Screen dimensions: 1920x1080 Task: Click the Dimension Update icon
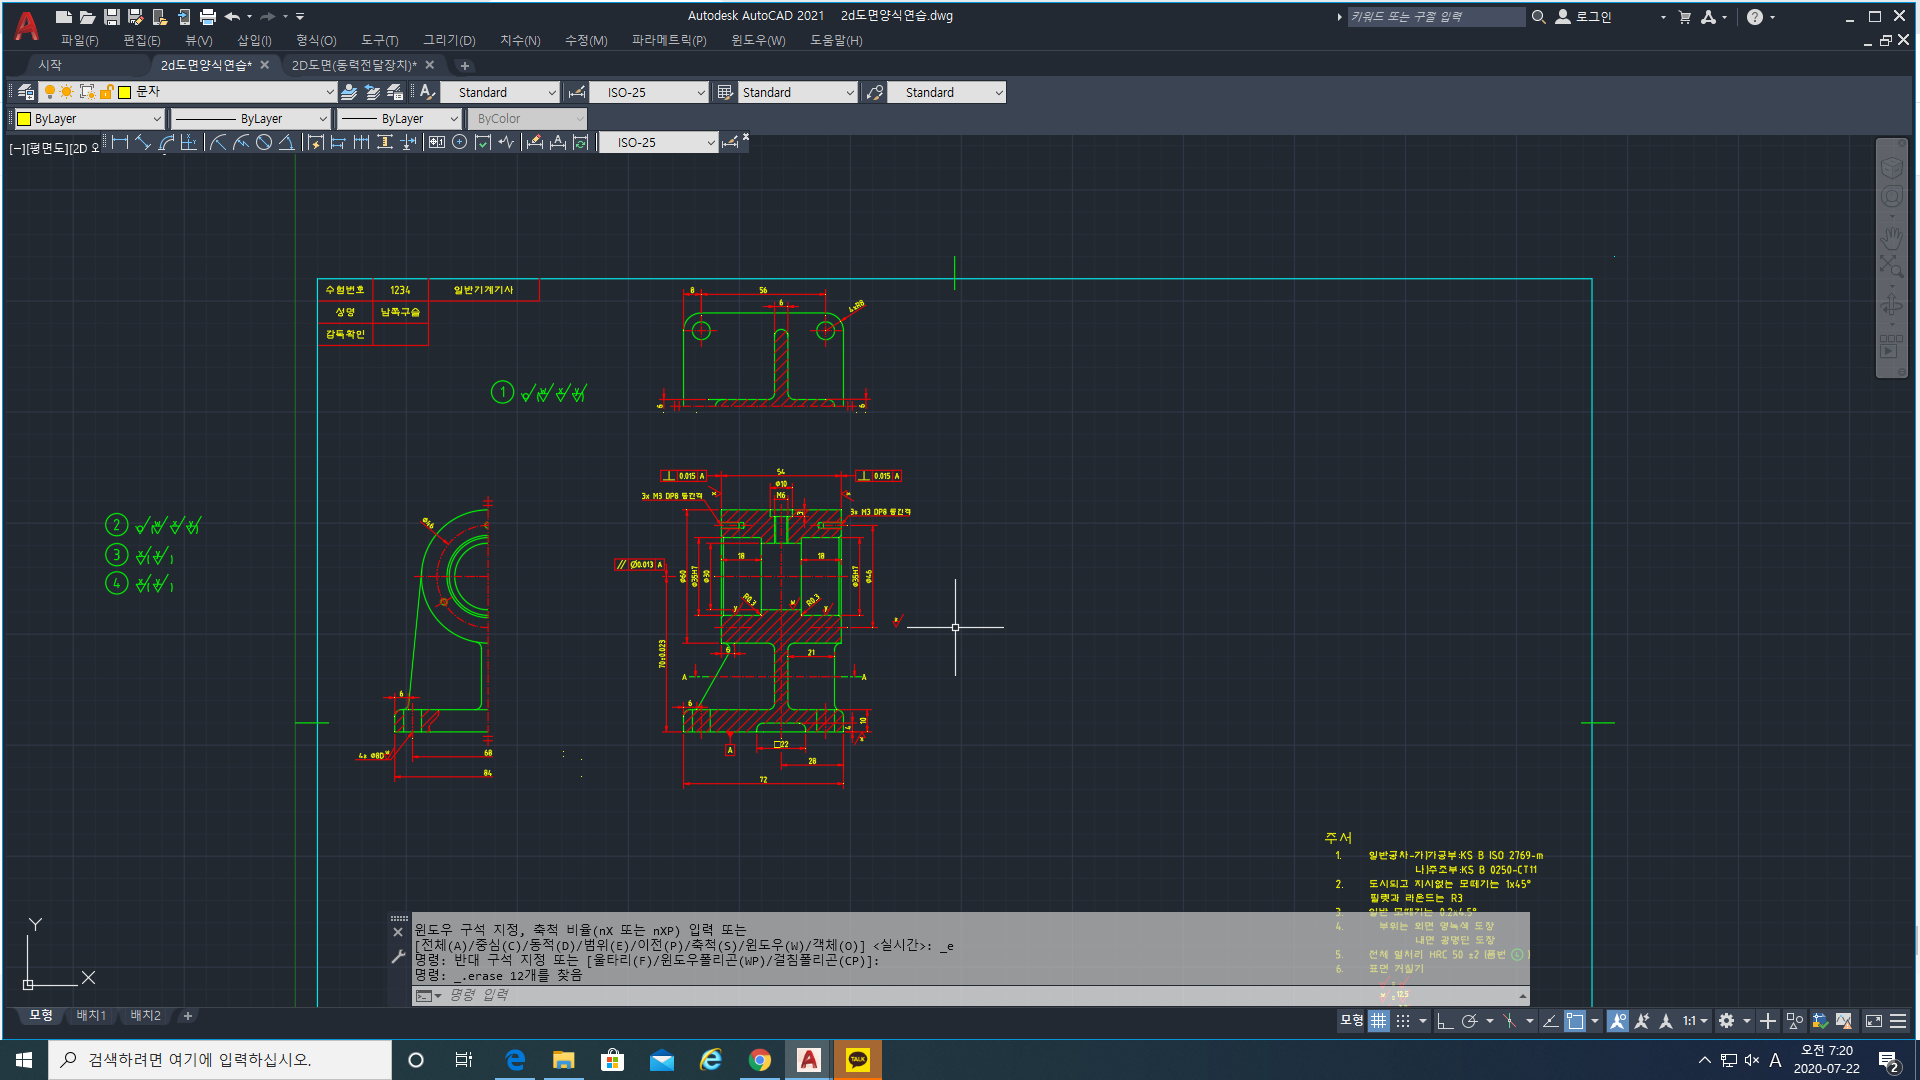point(580,143)
